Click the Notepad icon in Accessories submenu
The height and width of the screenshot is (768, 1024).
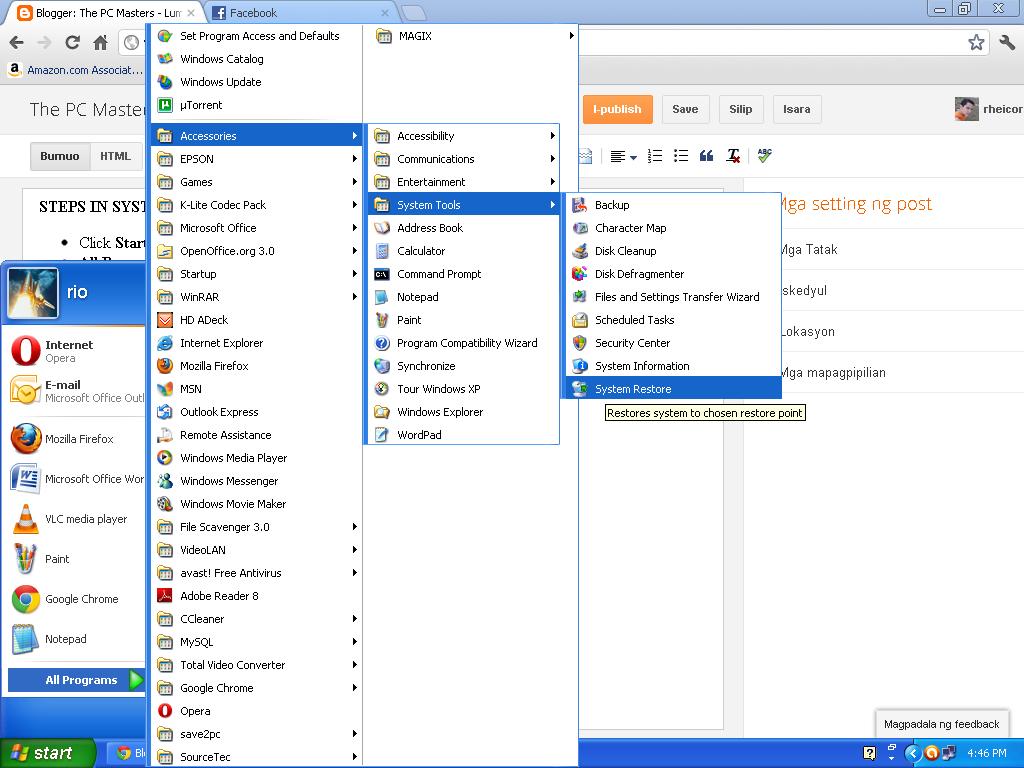click(382, 297)
